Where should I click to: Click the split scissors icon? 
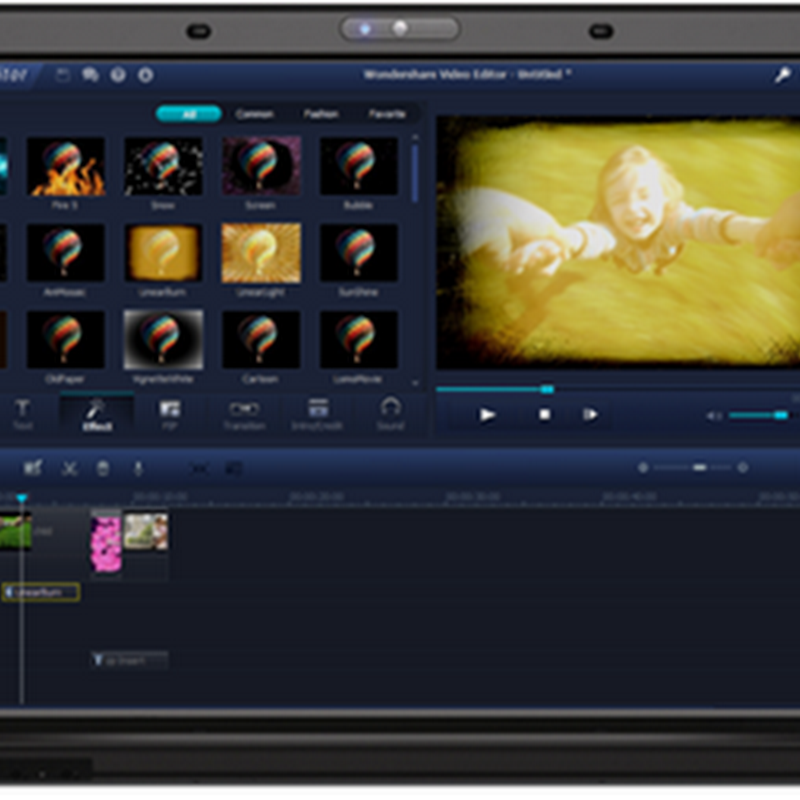69,468
